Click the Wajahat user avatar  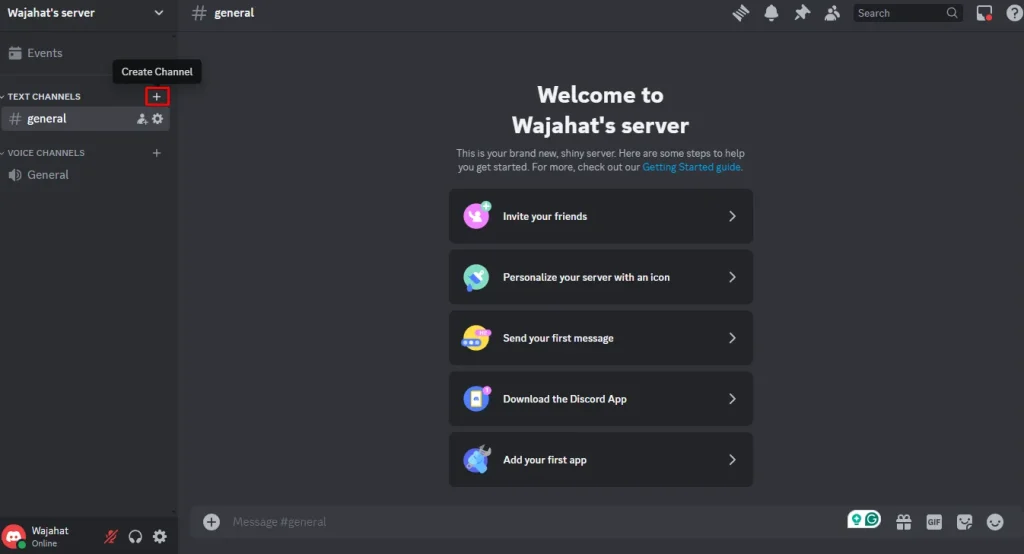click(x=14, y=536)
